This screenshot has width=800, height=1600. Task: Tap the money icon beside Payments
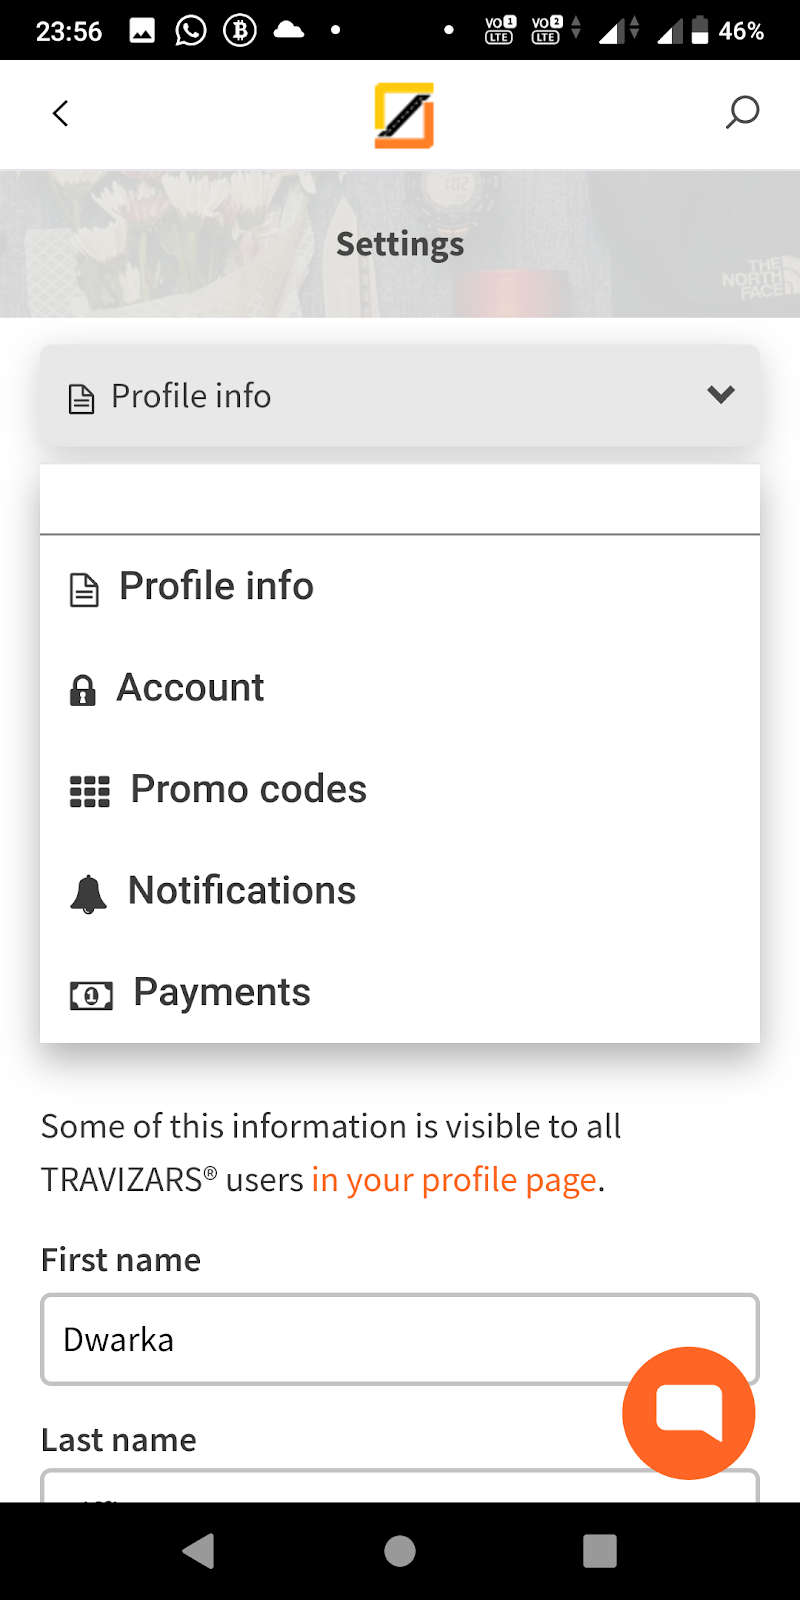coord(91,995)
